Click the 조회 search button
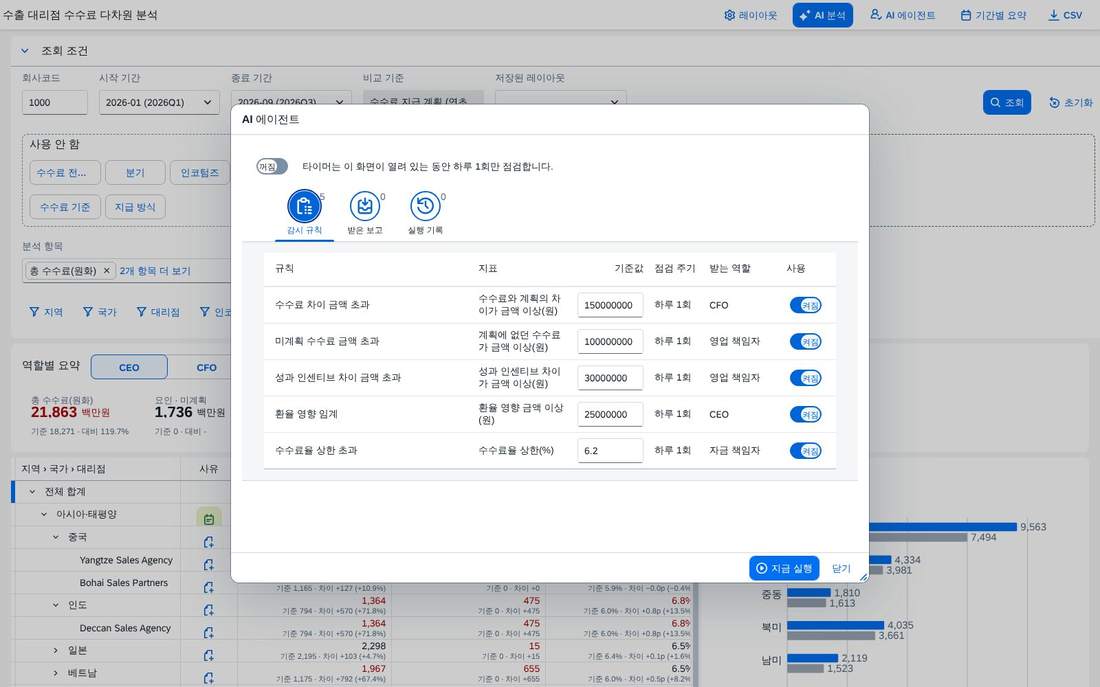Screen dimensions: 1100x687 tap(1007, 102)
